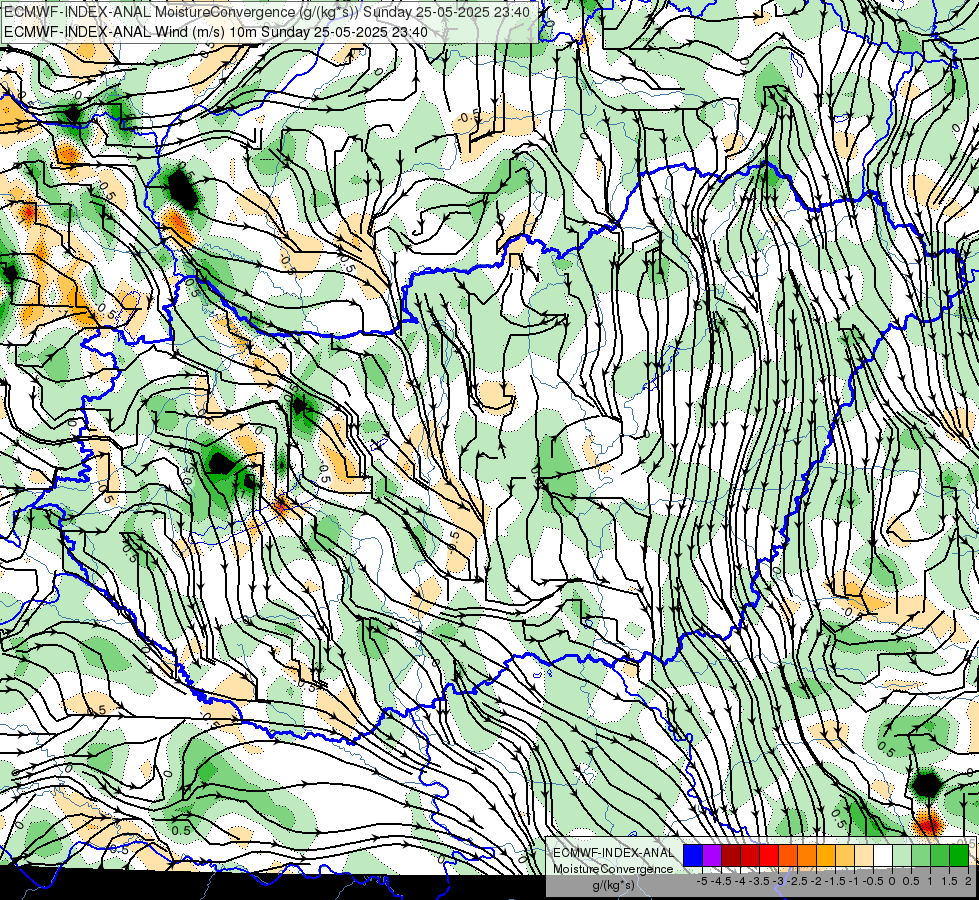Click the g/(kg*s) unit label in legend
The width and height of the screenshot is (979, 900).
614,886
